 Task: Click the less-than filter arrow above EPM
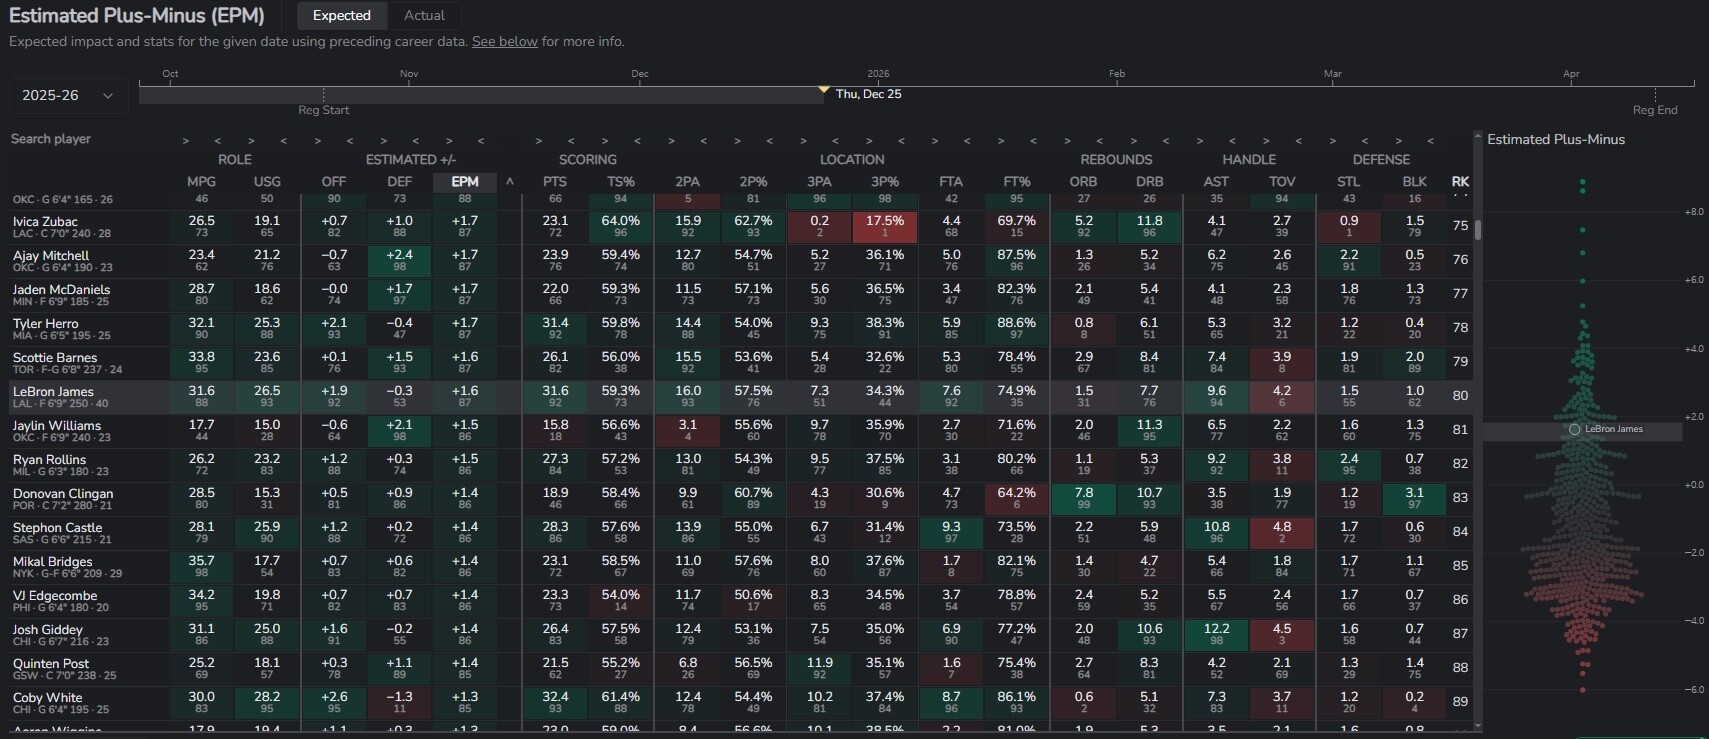[481, 141]
